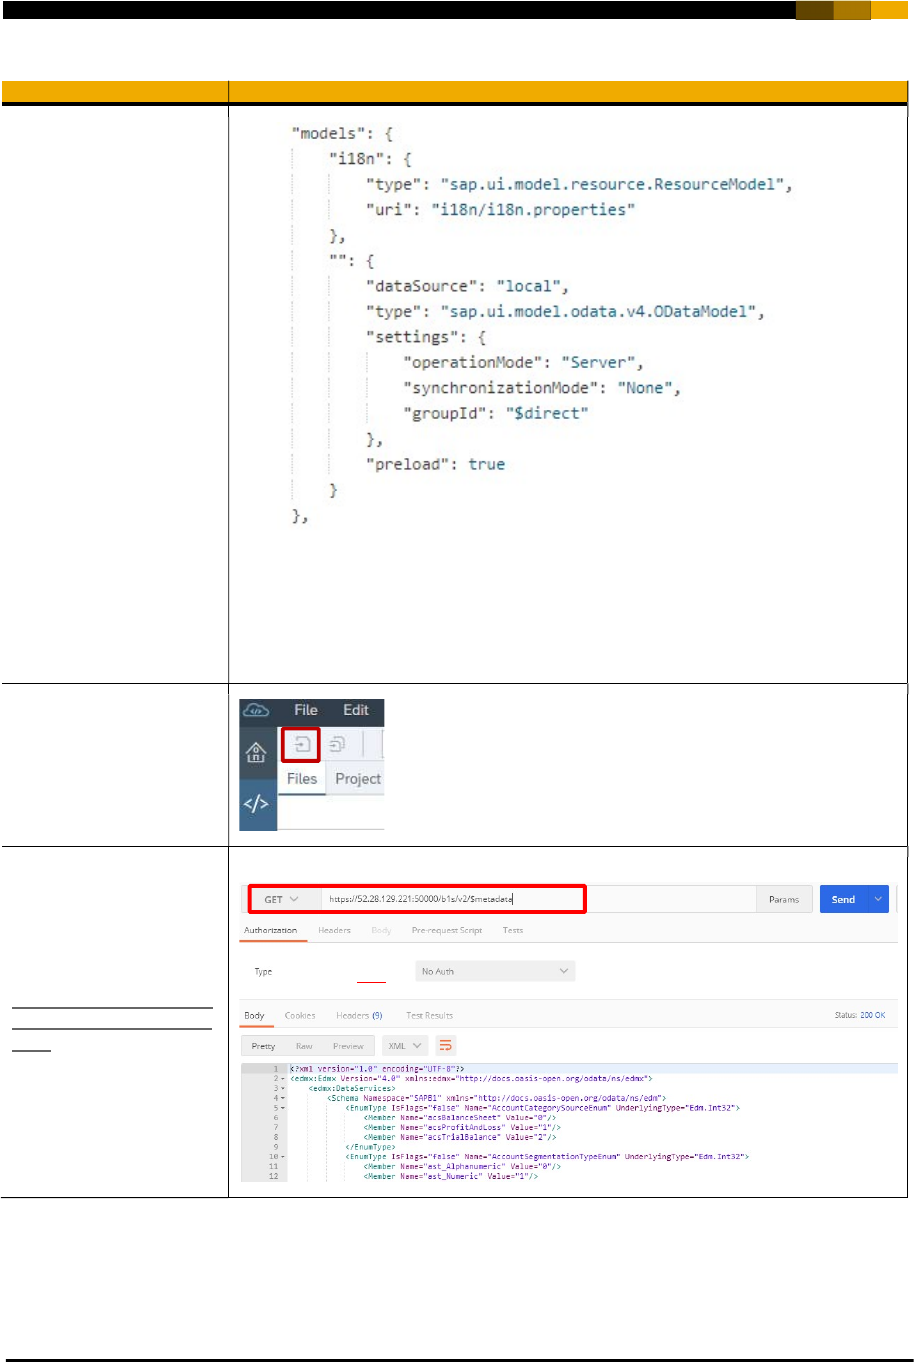This screenshot has width=914, height=1362.
Task: Collapse the EnumType node on line 10
Action: pyautogui.click(x=285, y=1156)
